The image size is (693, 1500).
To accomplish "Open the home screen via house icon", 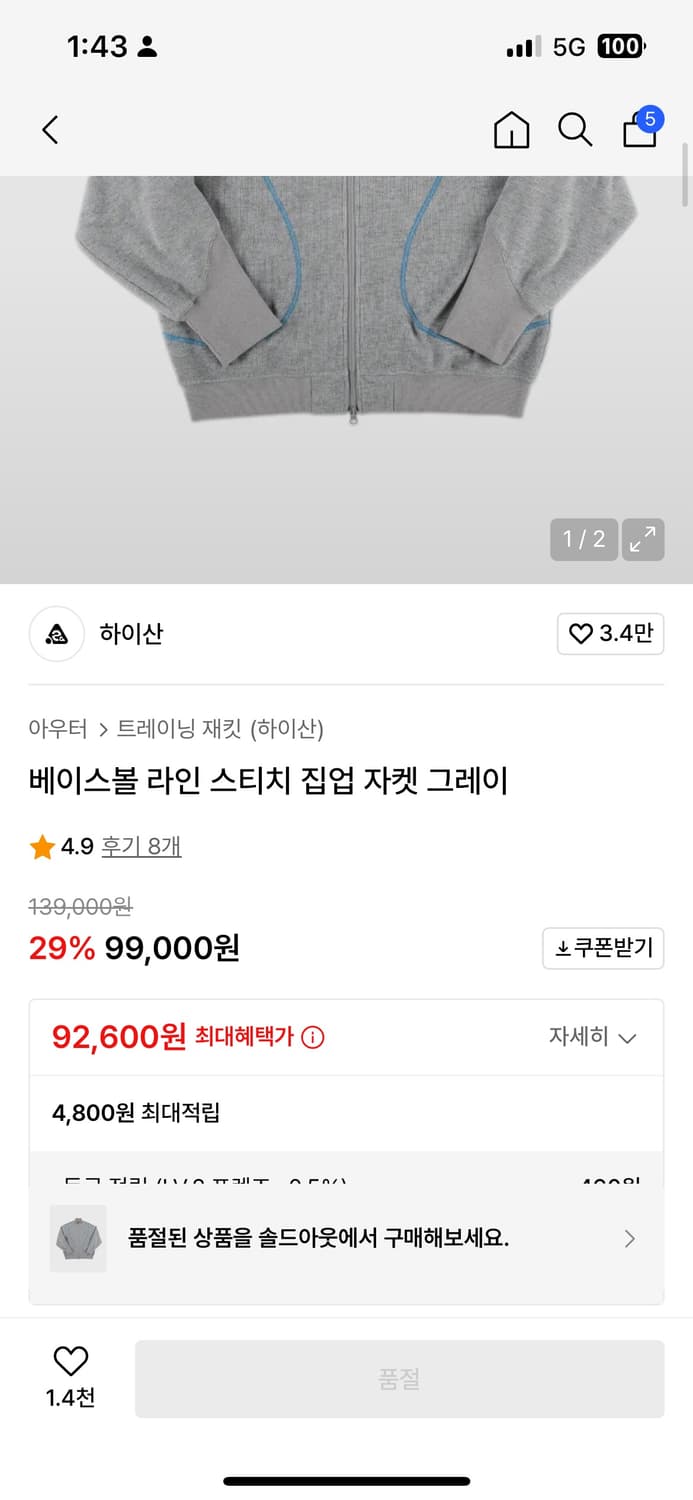I will (511, 129).
